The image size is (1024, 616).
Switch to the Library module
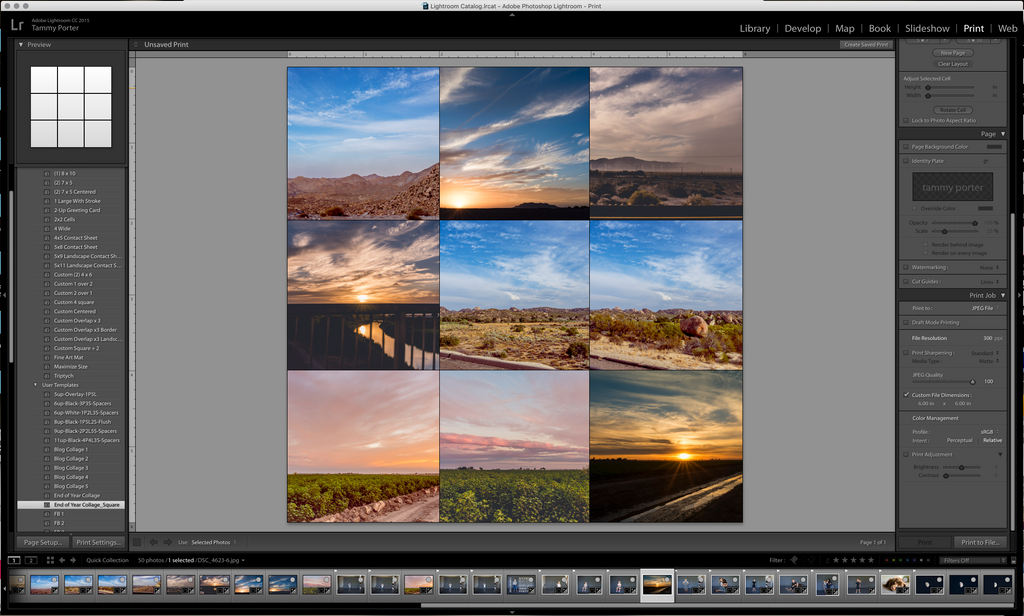pyautogui.click(x=755, y=28)
